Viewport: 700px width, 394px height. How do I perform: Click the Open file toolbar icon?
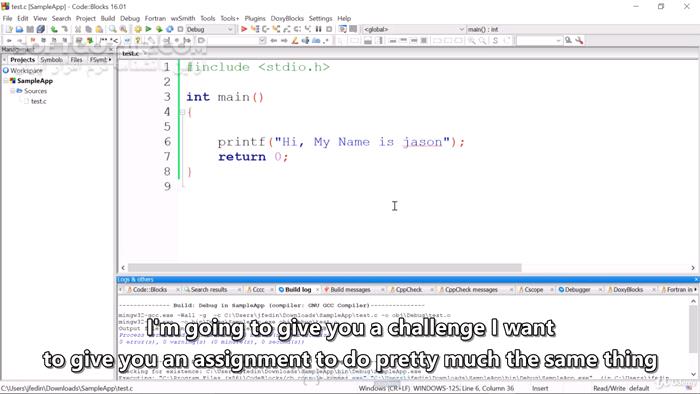click(19, 29)
